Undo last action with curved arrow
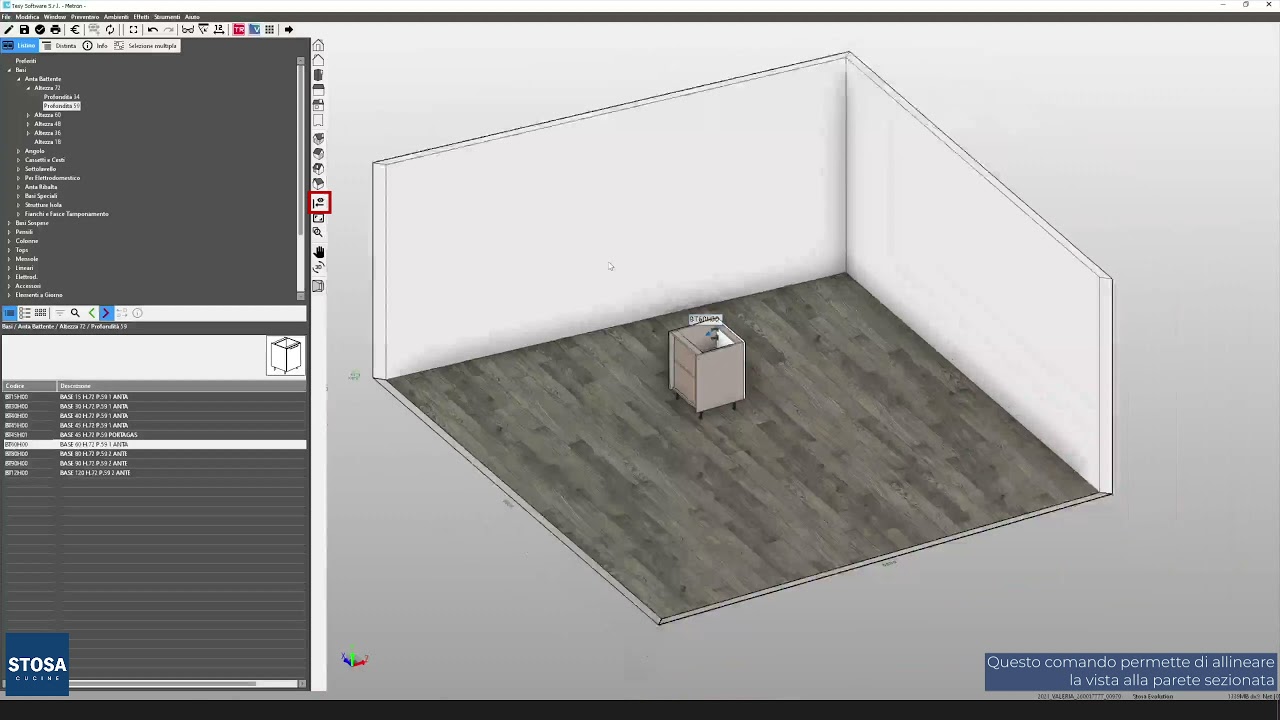The image size is (1280, 720). (152, 30)
